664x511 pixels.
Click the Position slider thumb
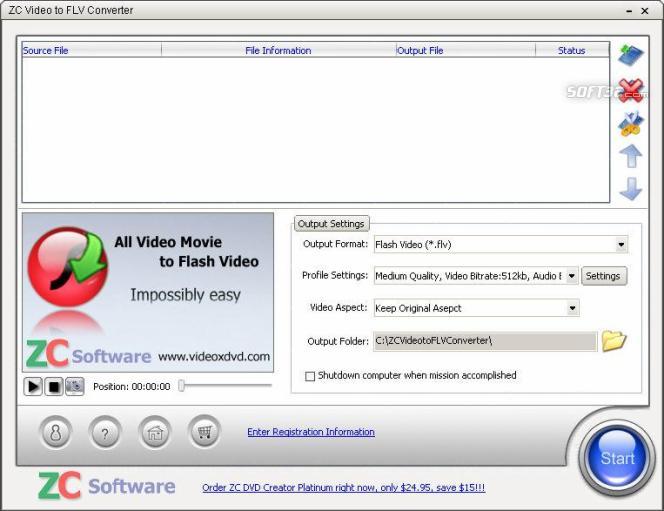(x=181, y=385)
